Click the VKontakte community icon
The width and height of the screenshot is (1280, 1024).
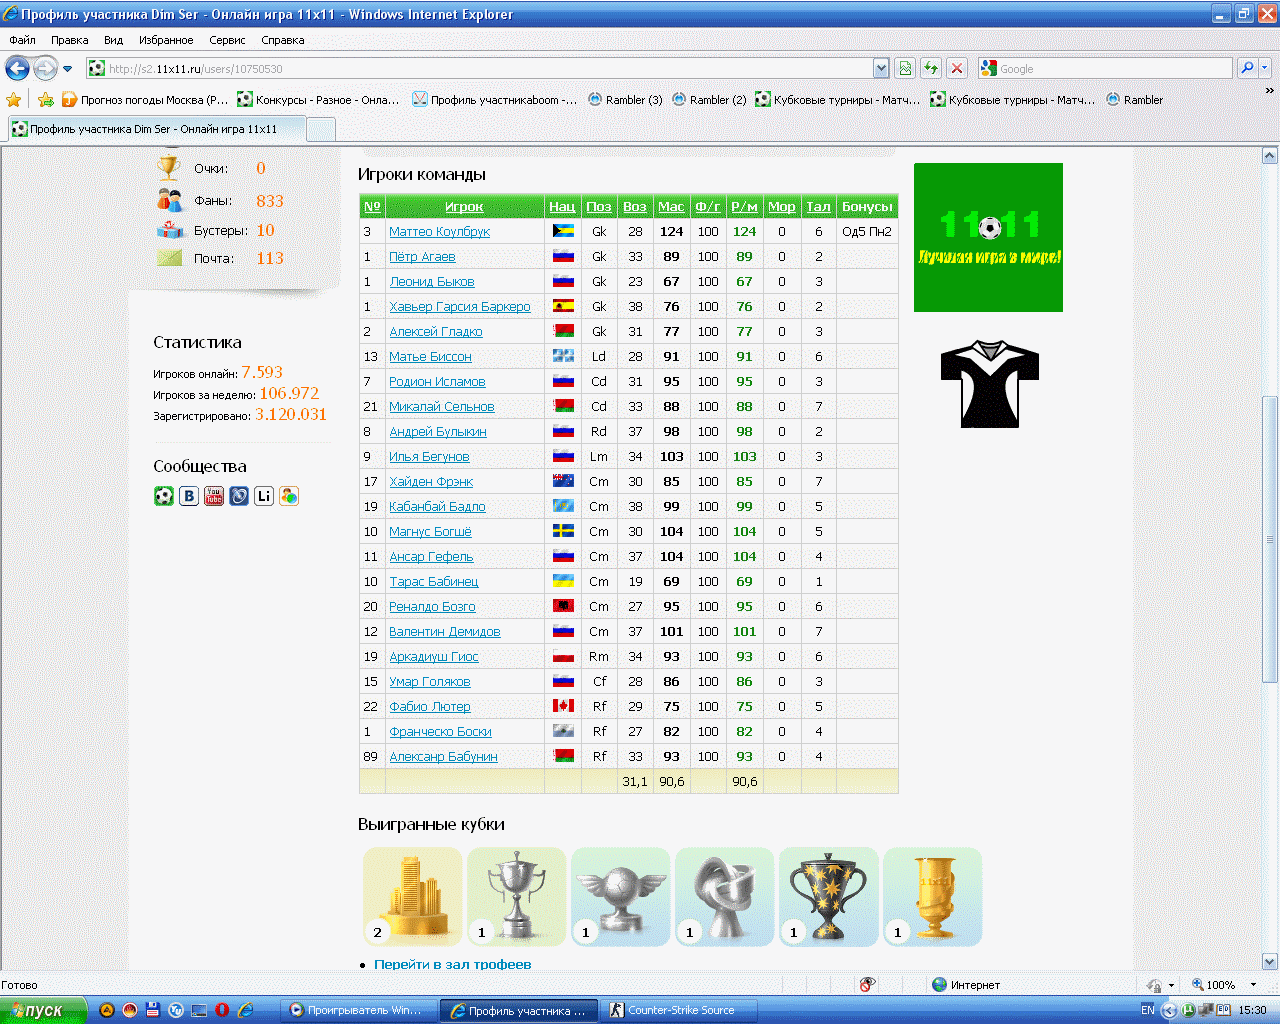coord(189,496)
